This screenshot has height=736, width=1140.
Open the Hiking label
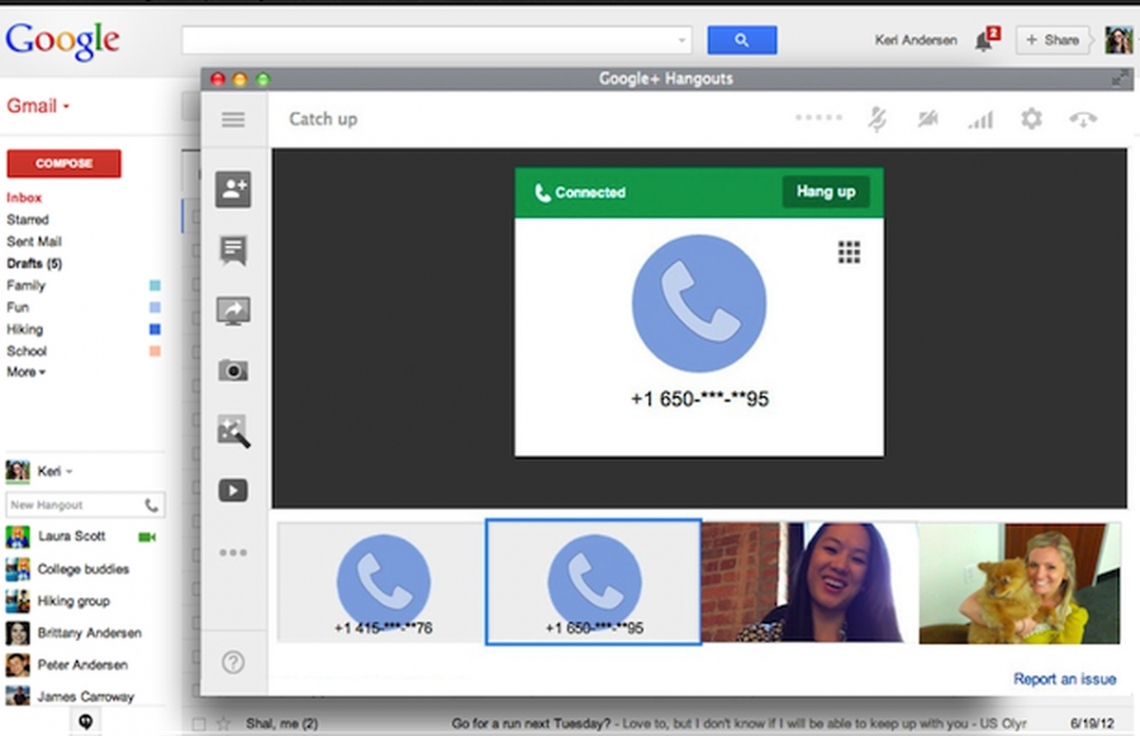pyautogui.click(x=25, y=329)
